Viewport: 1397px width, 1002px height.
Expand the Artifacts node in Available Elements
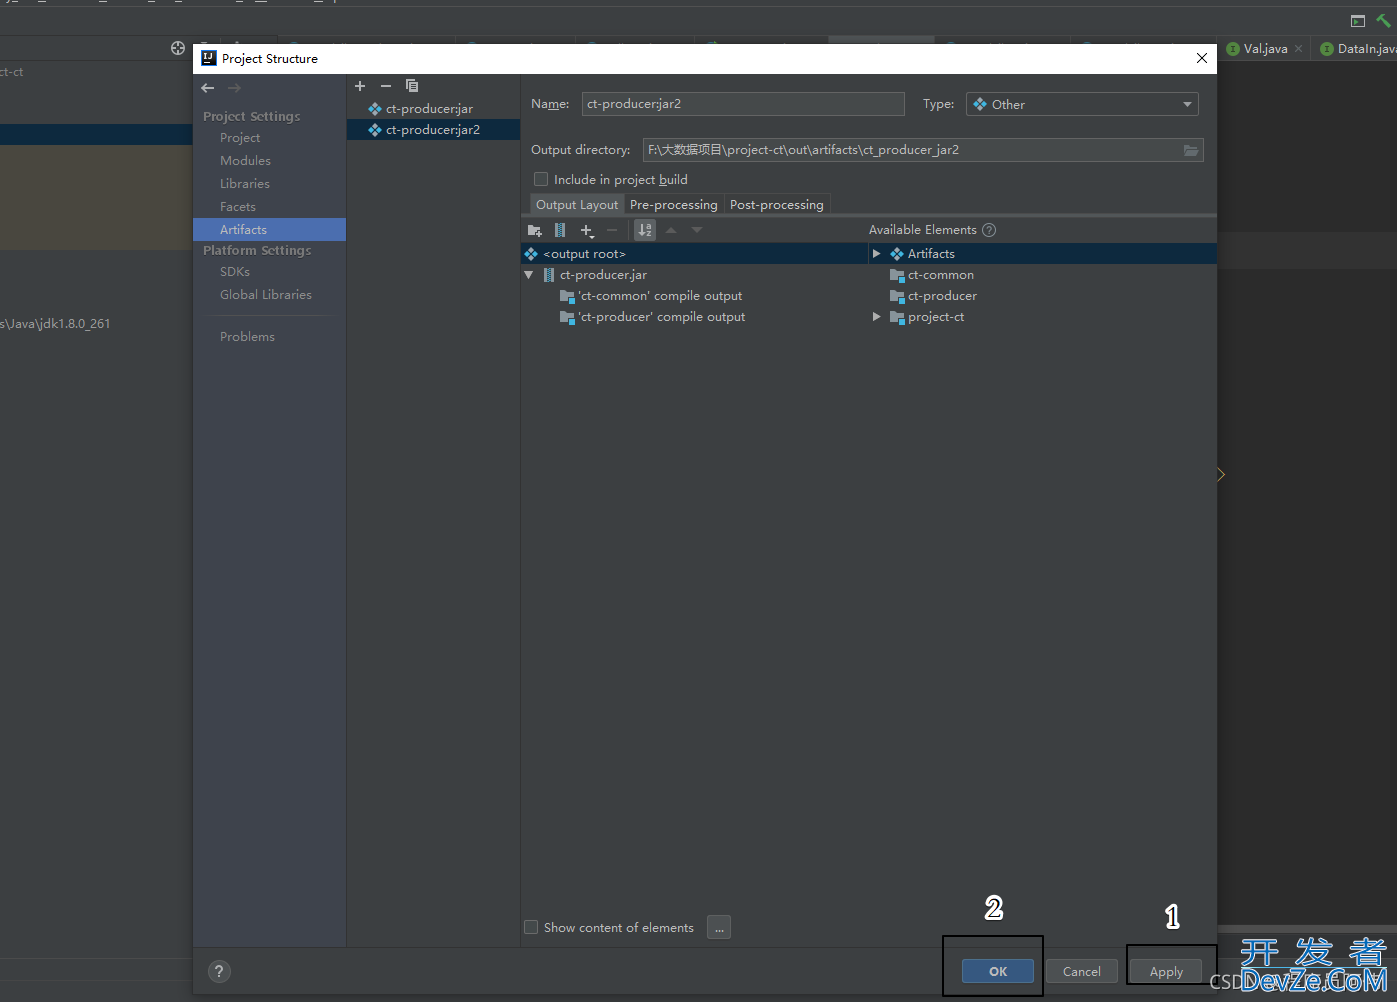click(877, 254)
